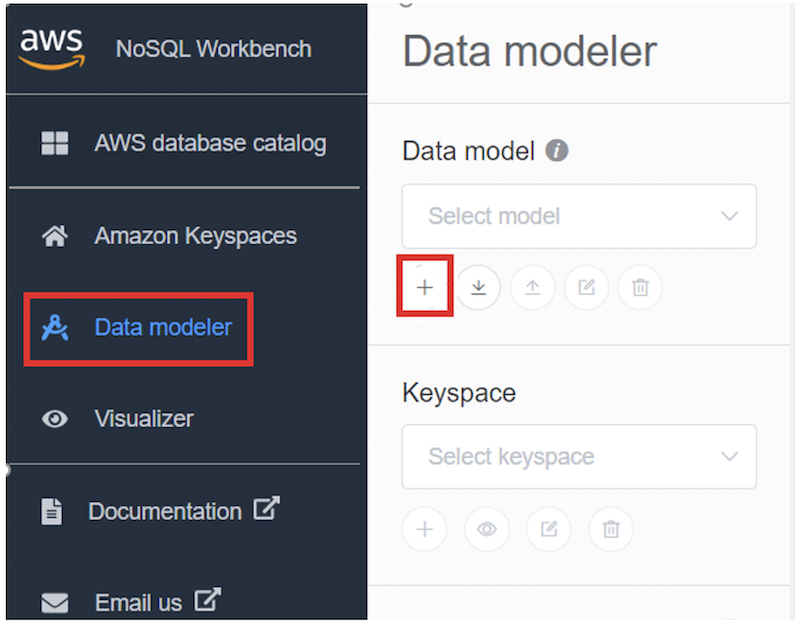This screenshot has height=630, width=800.
Task: Click the Visualizer eye icon
Action: (x=55, y=419)
